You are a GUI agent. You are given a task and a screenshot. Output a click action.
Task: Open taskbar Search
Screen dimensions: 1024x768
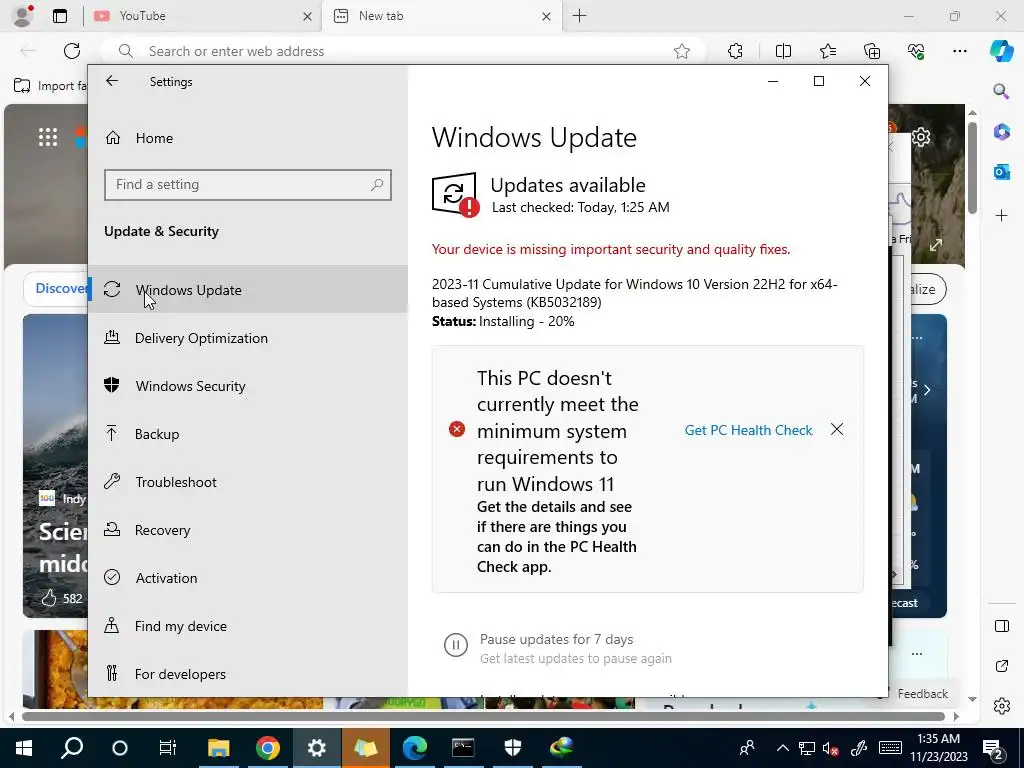pos(72,748)
